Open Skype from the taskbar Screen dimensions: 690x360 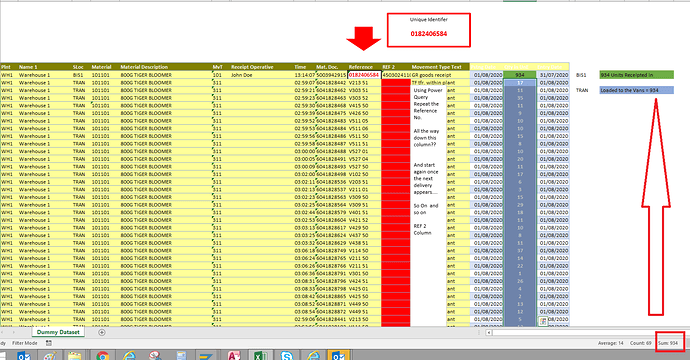click(x=287, y=355)
